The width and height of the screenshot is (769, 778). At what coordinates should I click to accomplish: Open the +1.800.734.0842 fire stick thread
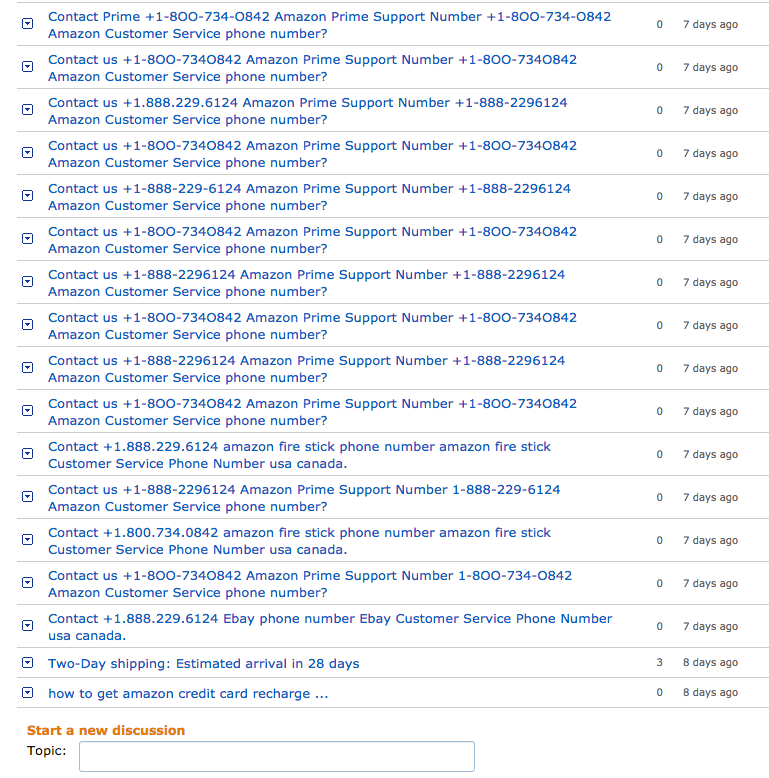(x=299, y=541)
